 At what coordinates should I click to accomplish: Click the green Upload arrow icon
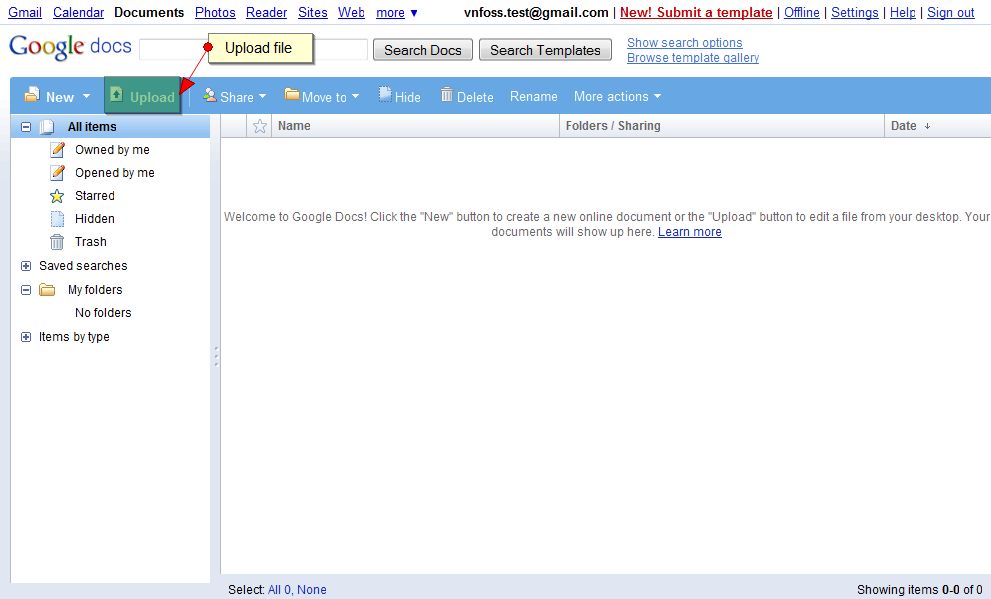[x=116, y=94]
